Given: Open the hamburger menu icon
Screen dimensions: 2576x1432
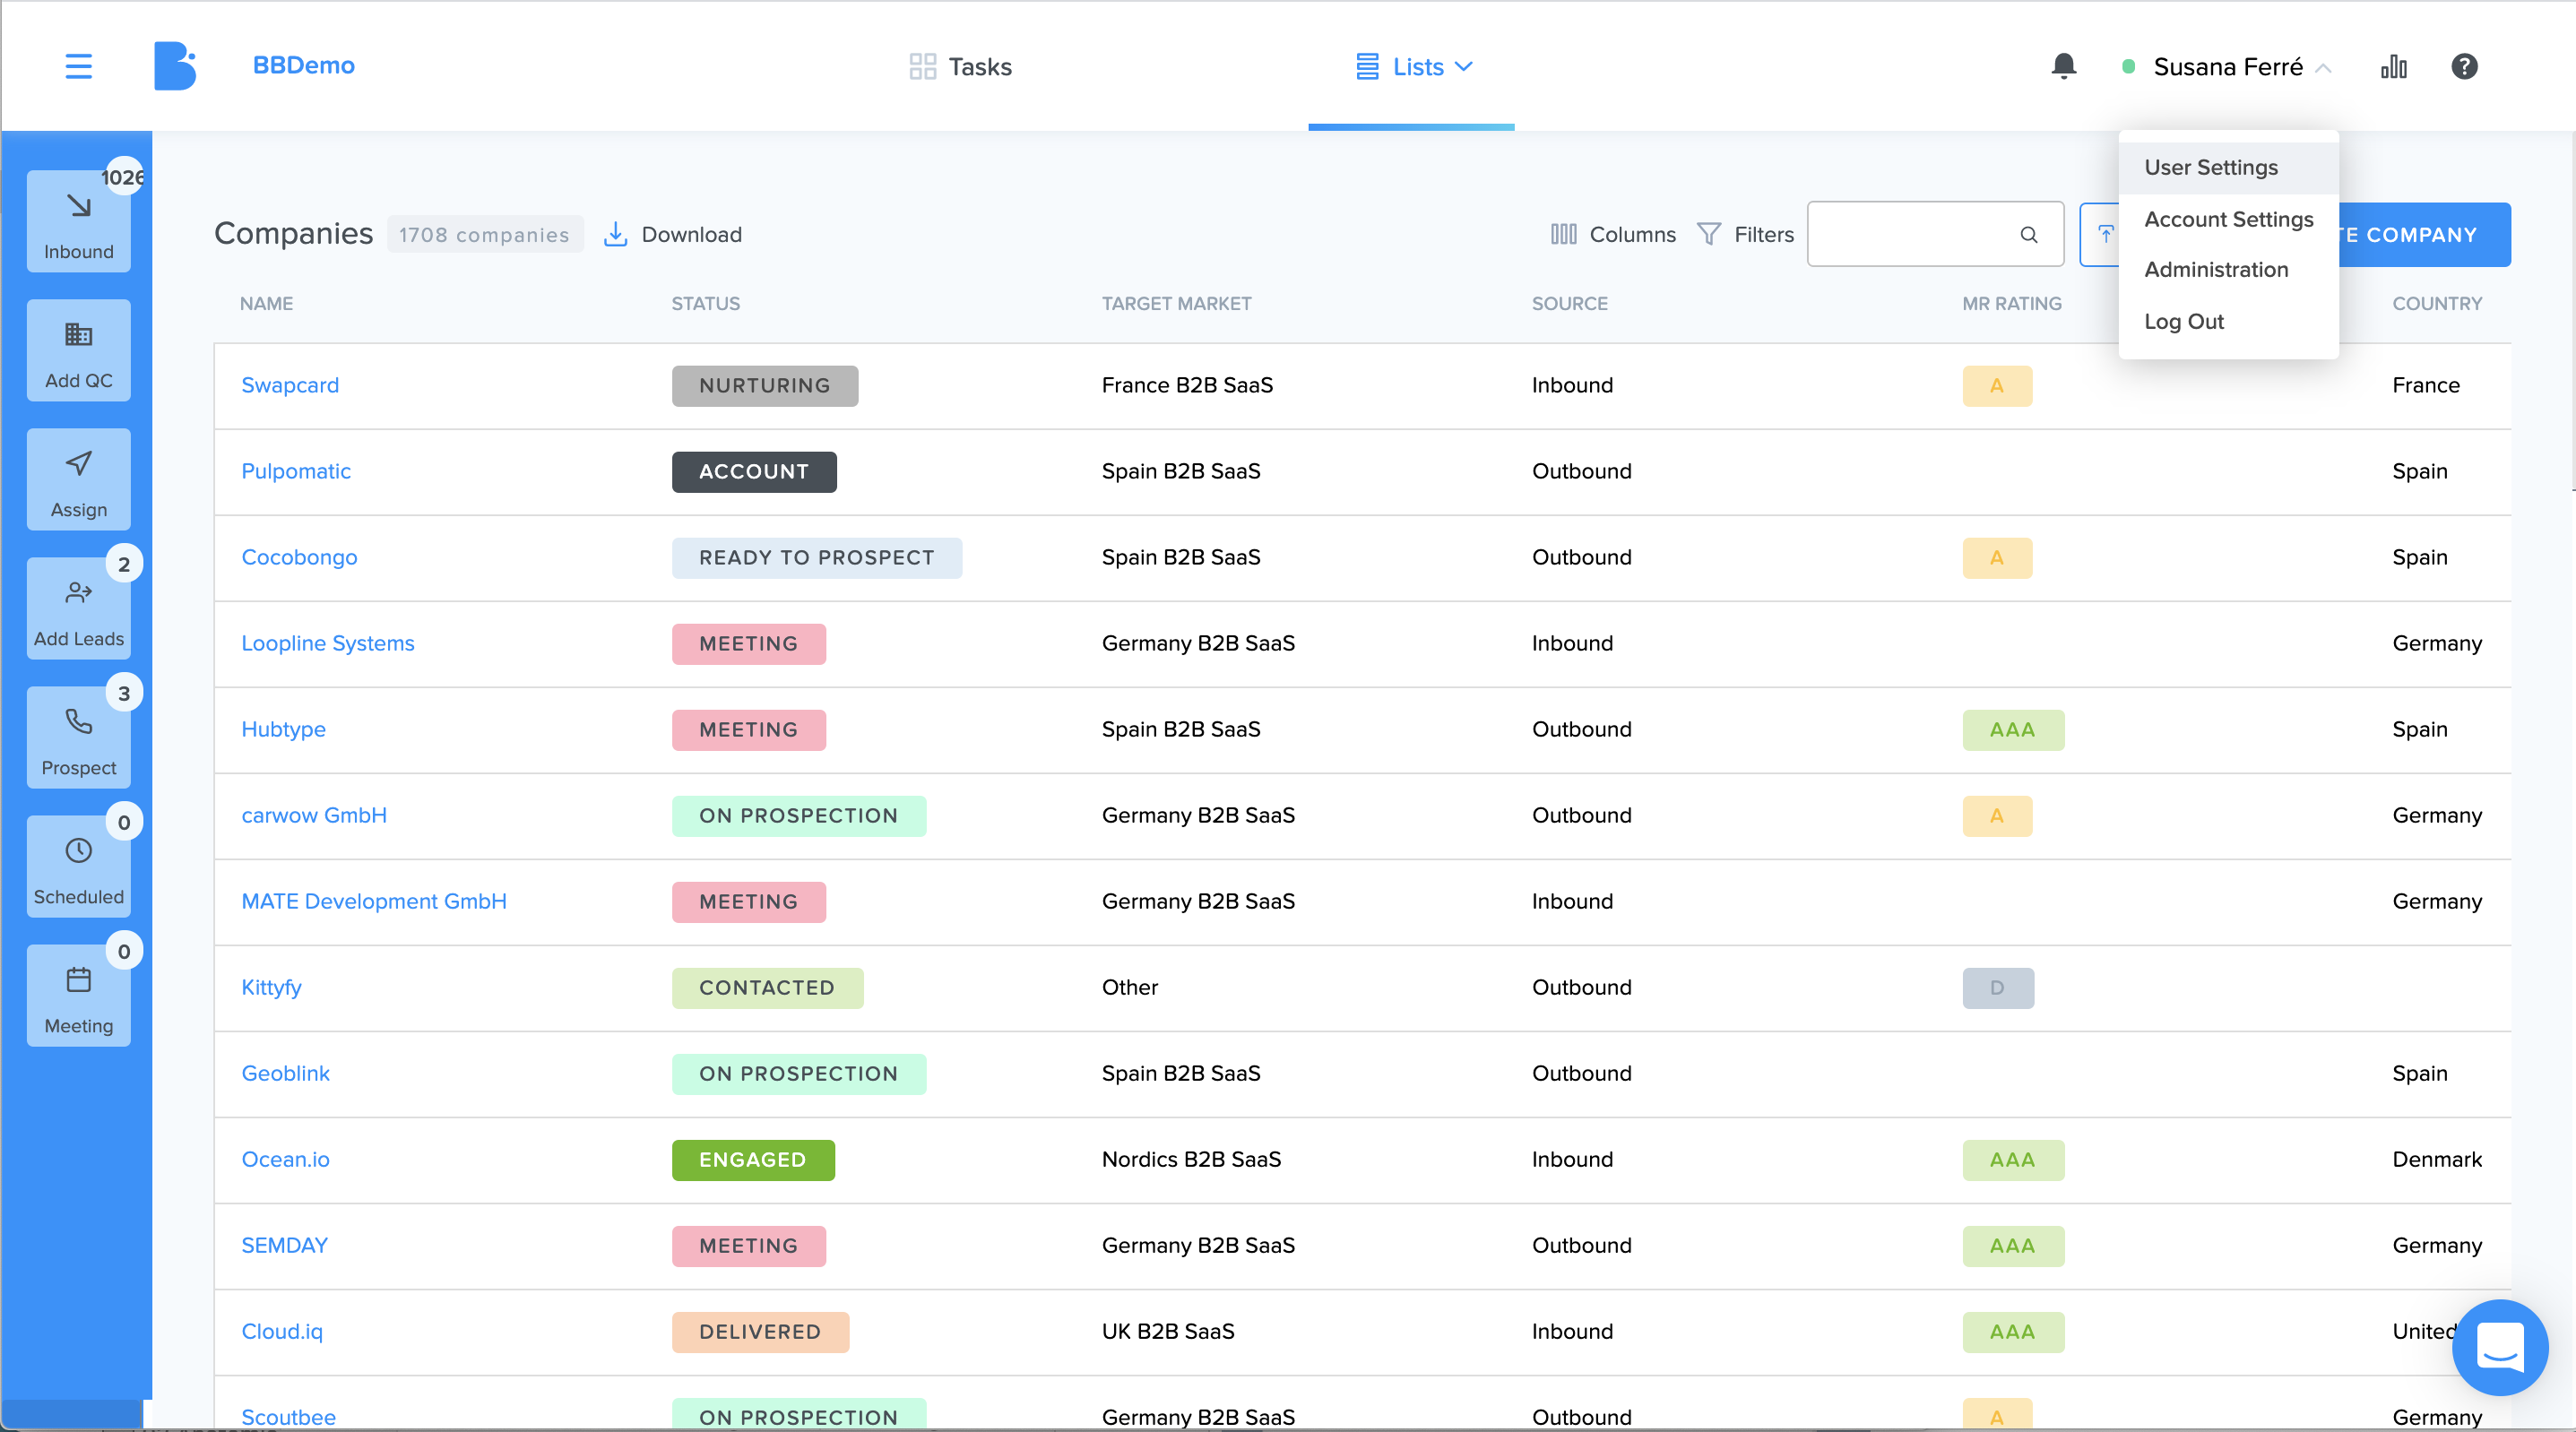Looking at the screenshot, I should (78, 66).
